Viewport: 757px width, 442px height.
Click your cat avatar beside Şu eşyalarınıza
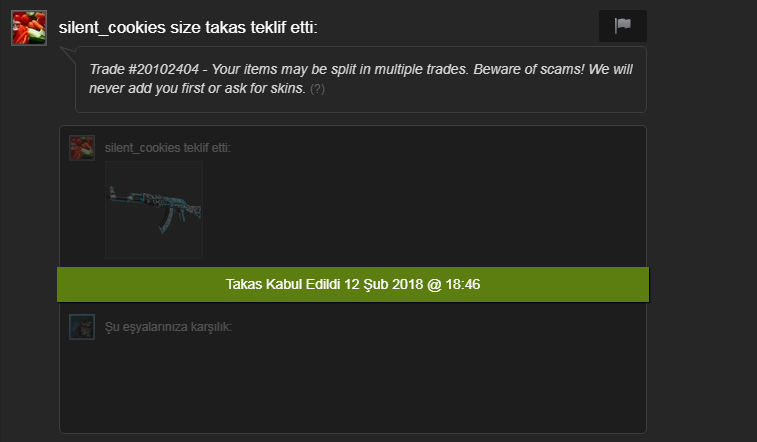82,327
